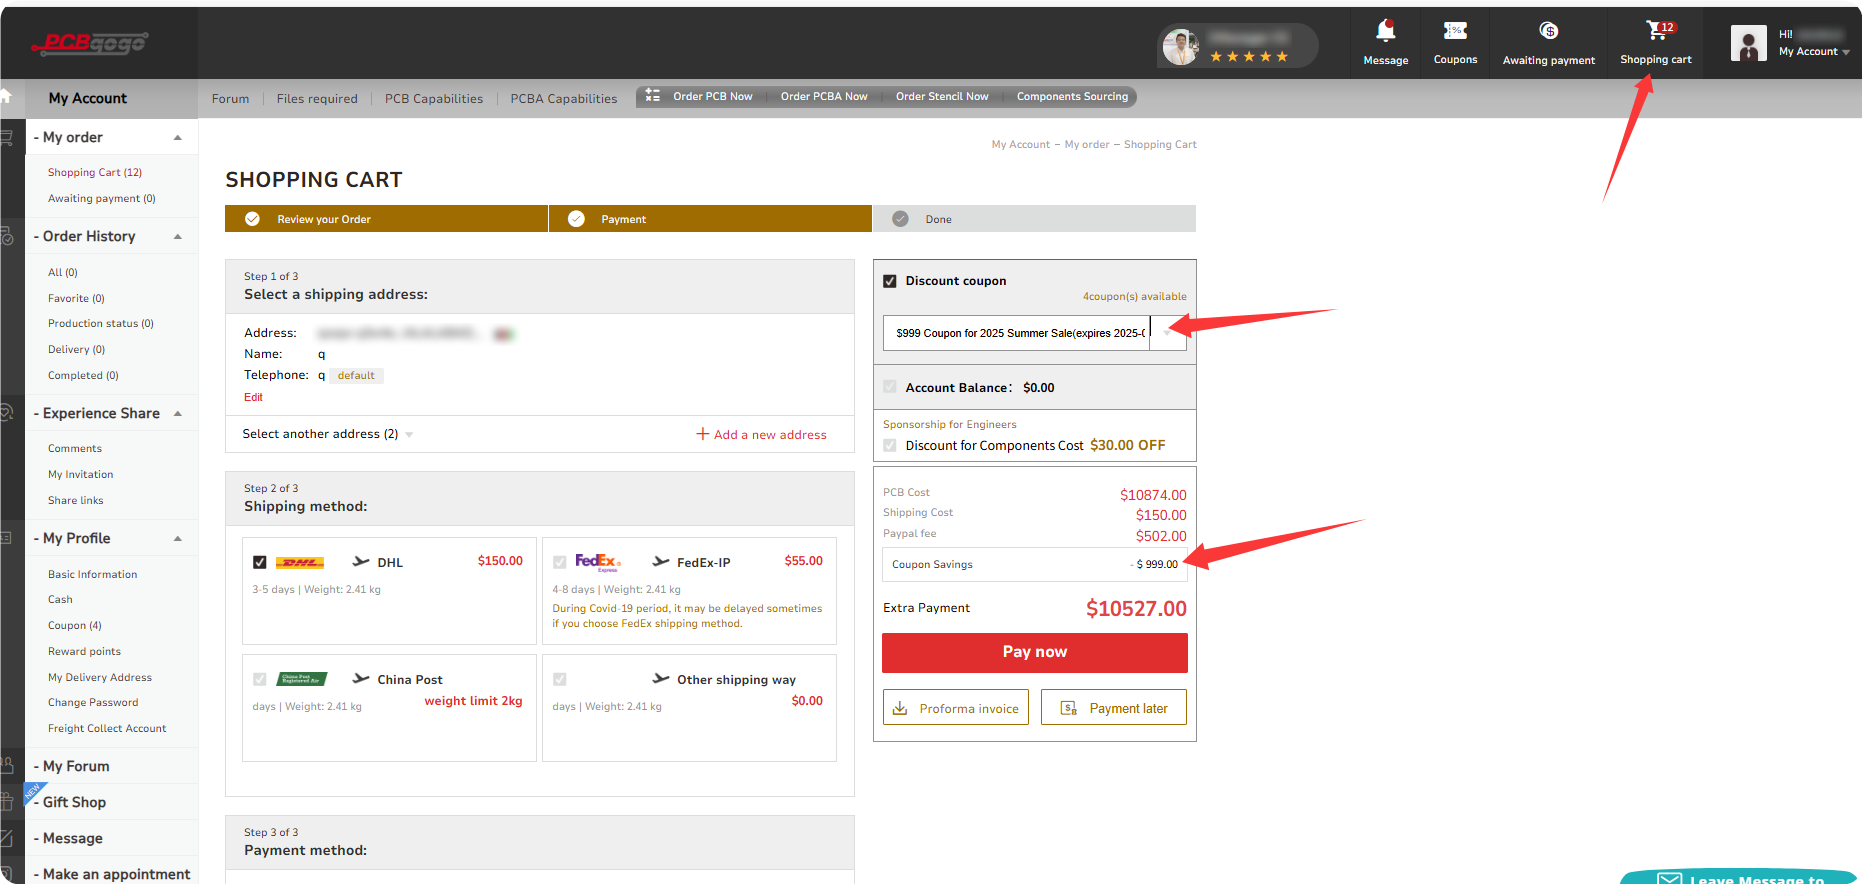Open Freight Collect Account in sidebar

click(x=107, y=728)
